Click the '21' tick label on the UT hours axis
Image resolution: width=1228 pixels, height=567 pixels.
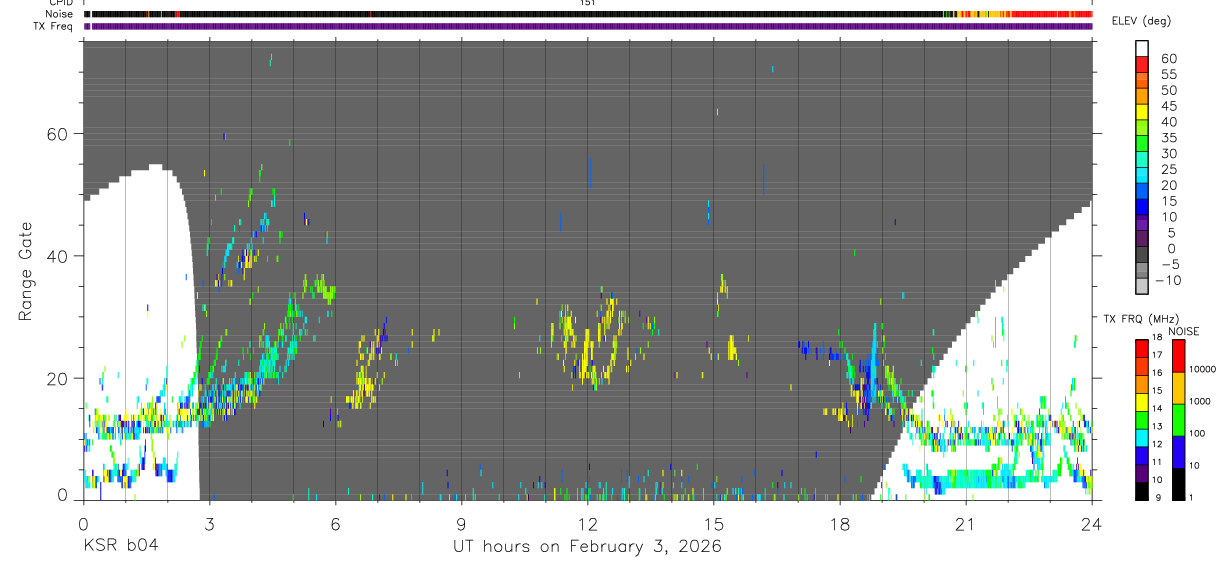[x=966, y=522]
